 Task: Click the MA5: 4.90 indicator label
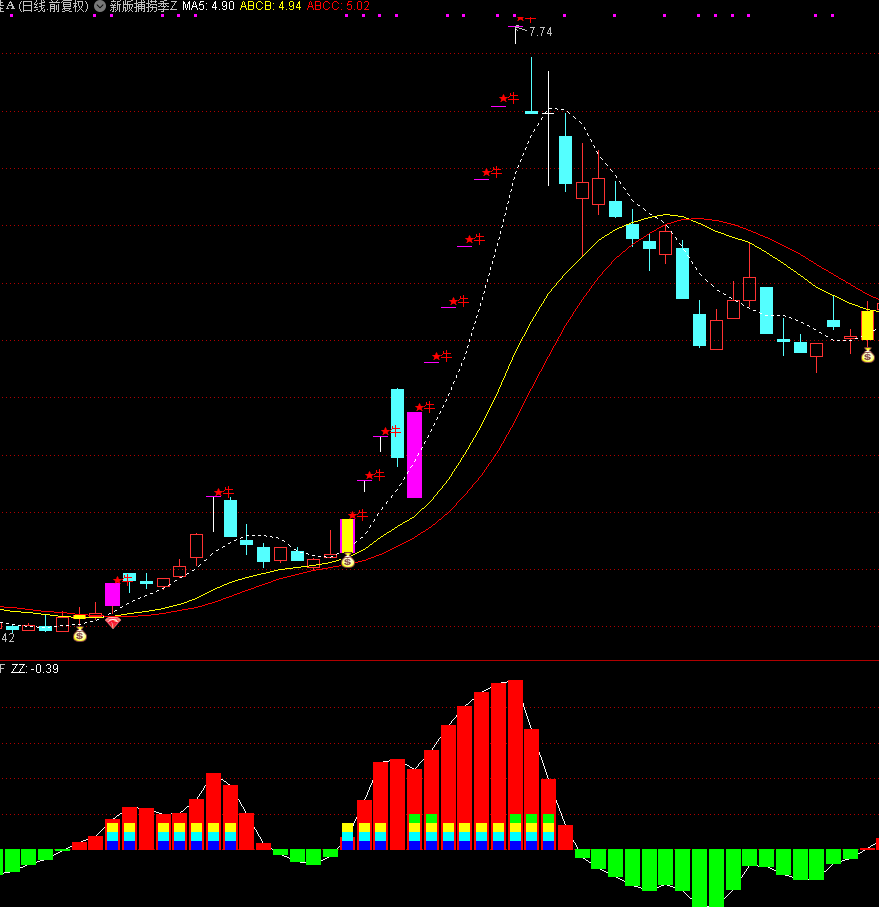(208, 6)
